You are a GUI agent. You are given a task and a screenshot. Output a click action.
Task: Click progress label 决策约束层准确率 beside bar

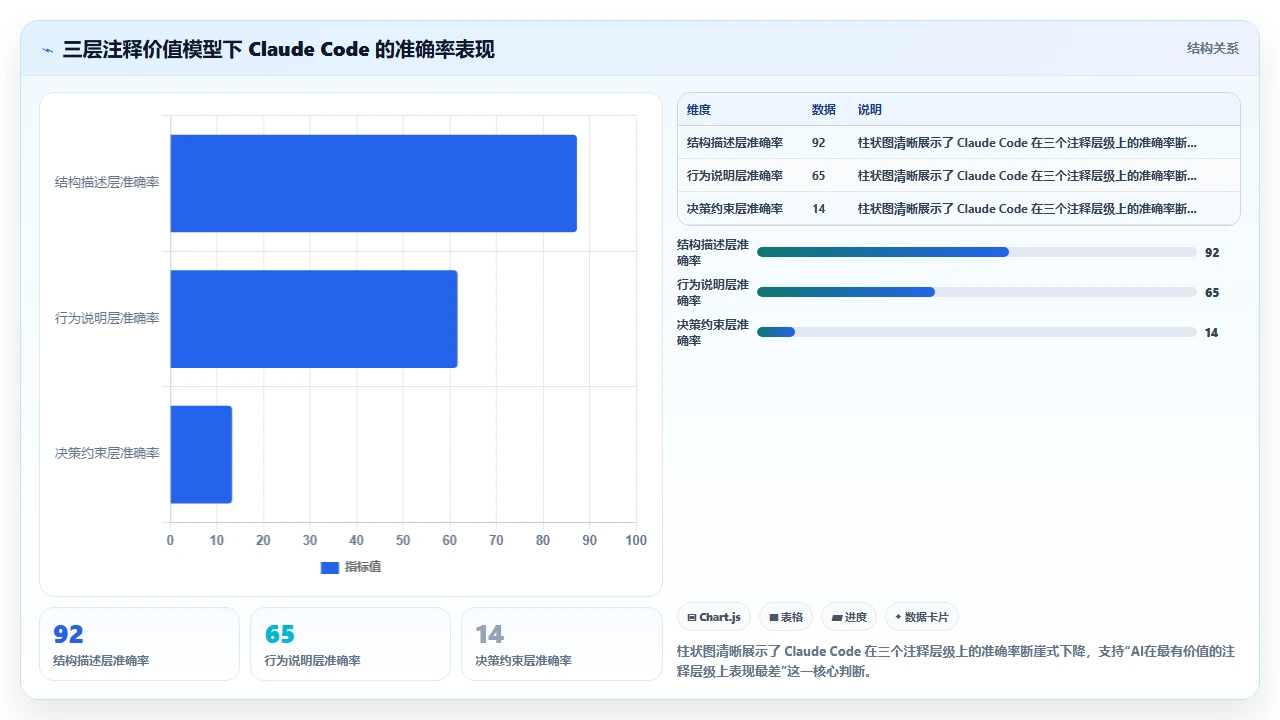[713, 332]
